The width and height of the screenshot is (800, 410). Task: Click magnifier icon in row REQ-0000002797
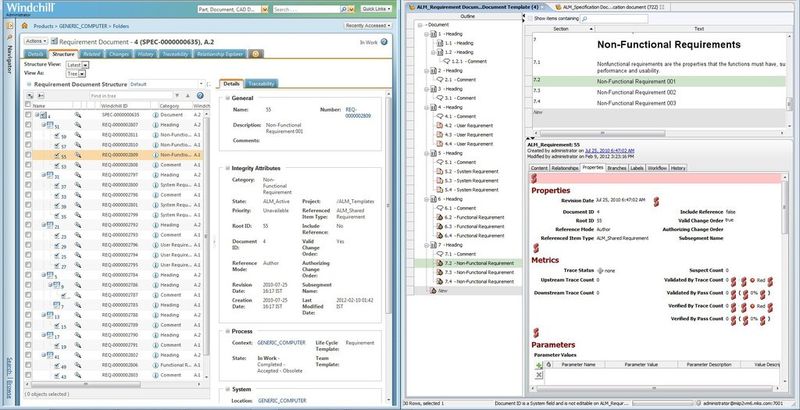78,174
